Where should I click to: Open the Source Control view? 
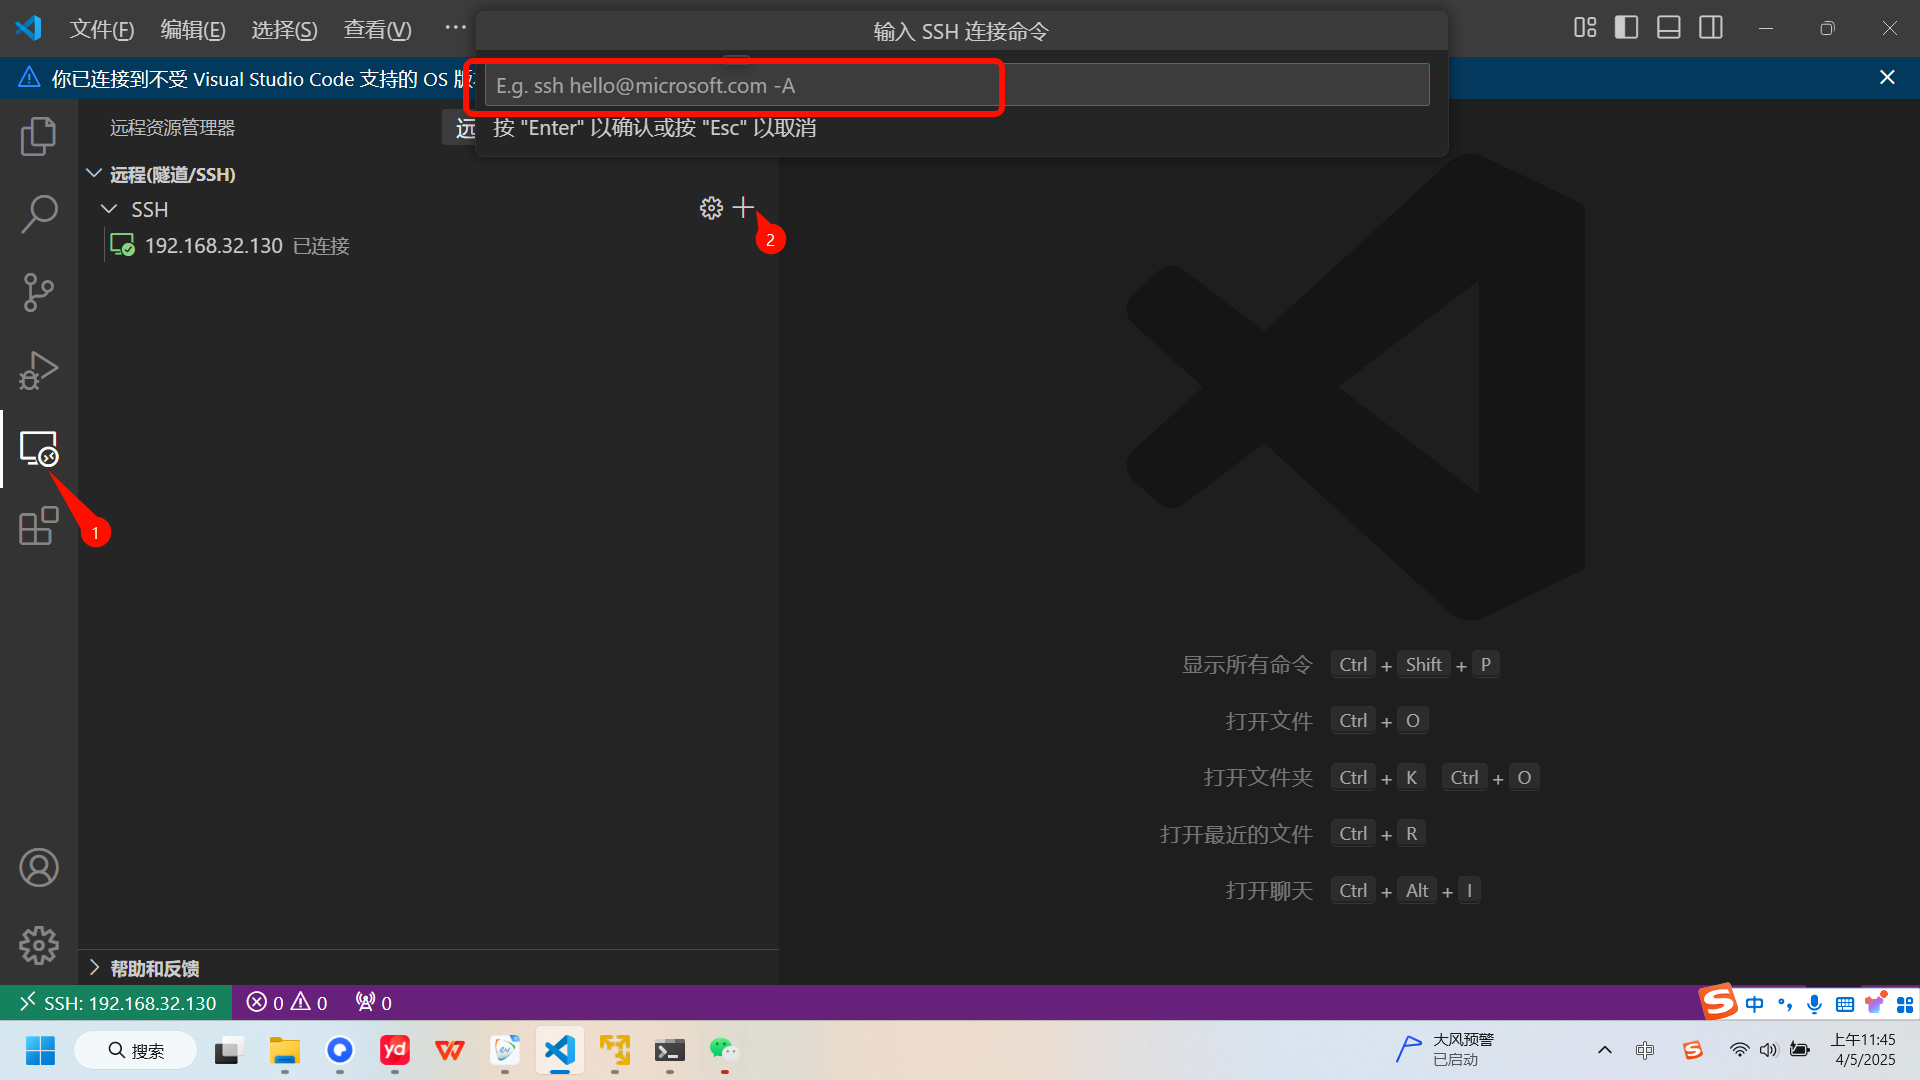pyautogui.click(x=38, y=292)
